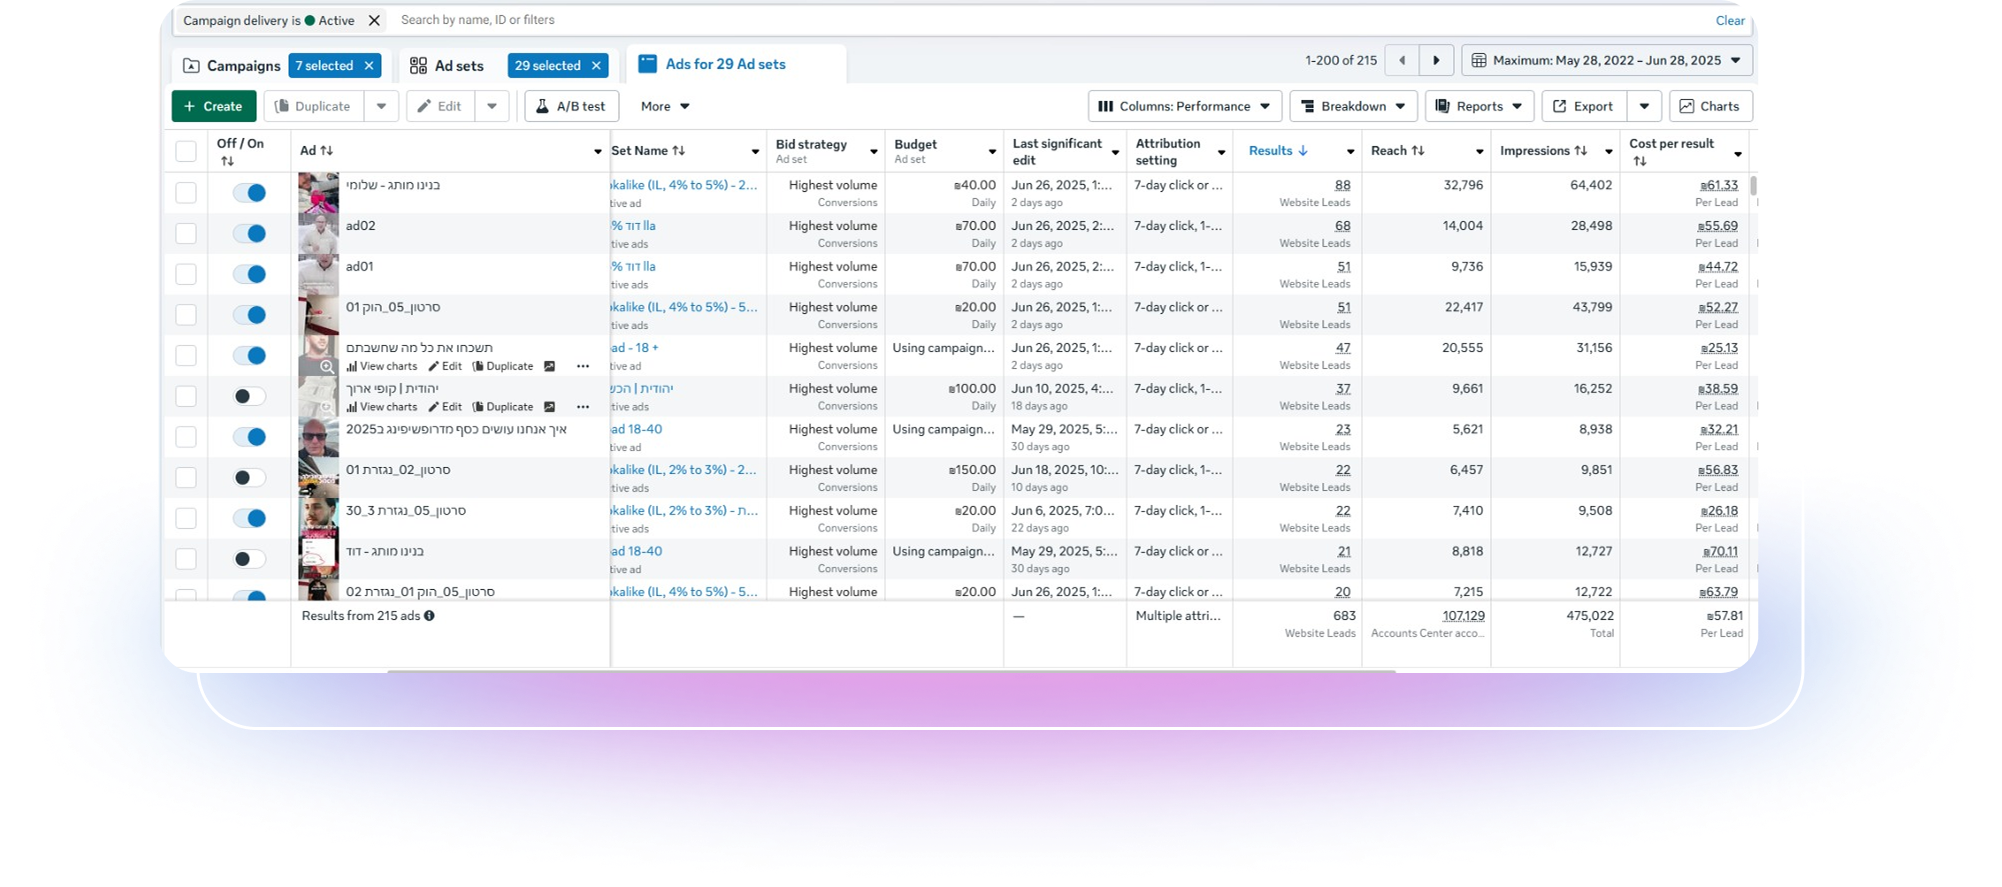
Task: Remove the Campaign delivery Active filter
Action: pyautogui.click(x=374, y=20)
